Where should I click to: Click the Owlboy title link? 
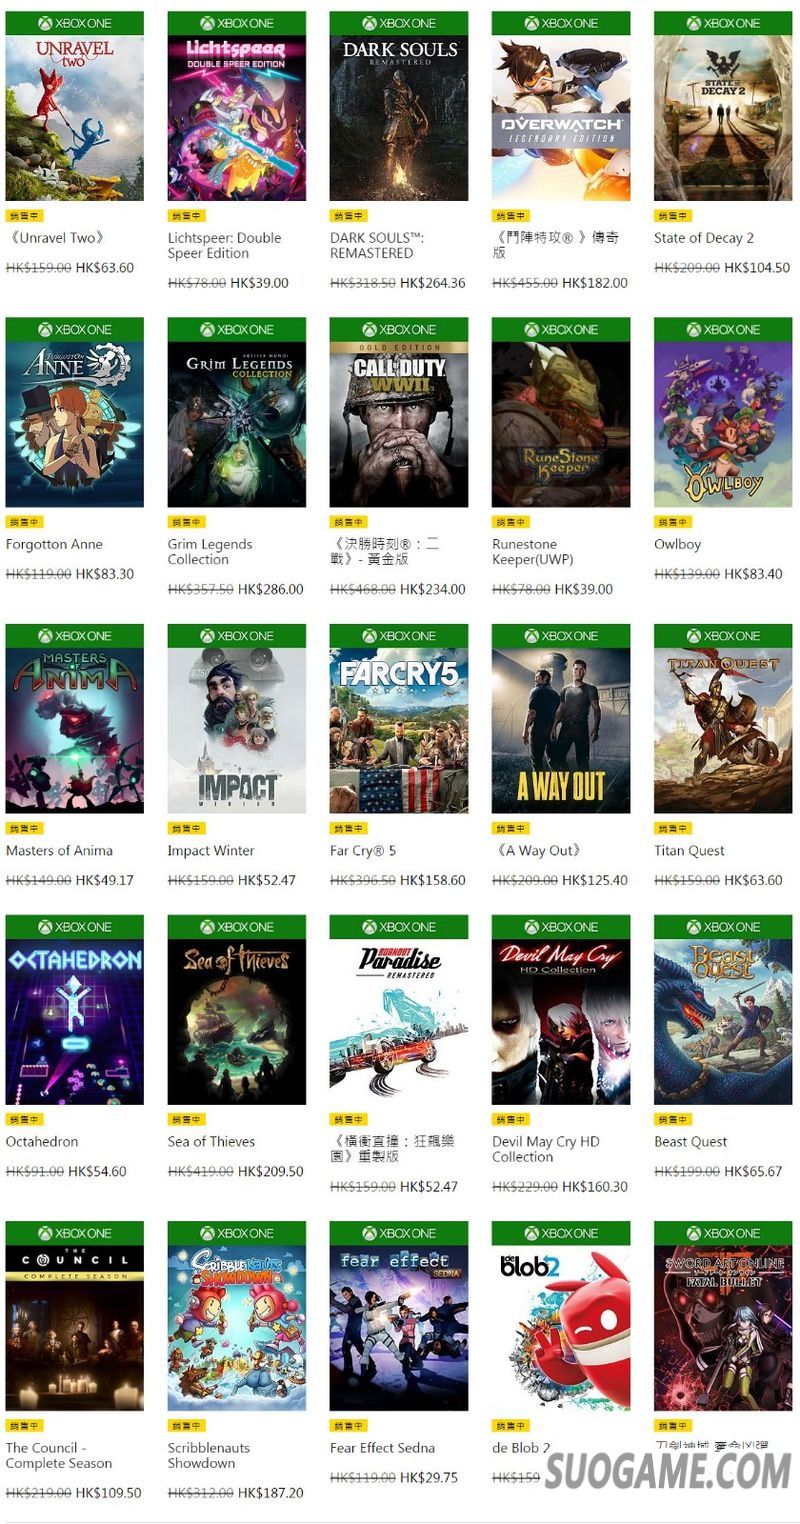[x=677, y=545]
